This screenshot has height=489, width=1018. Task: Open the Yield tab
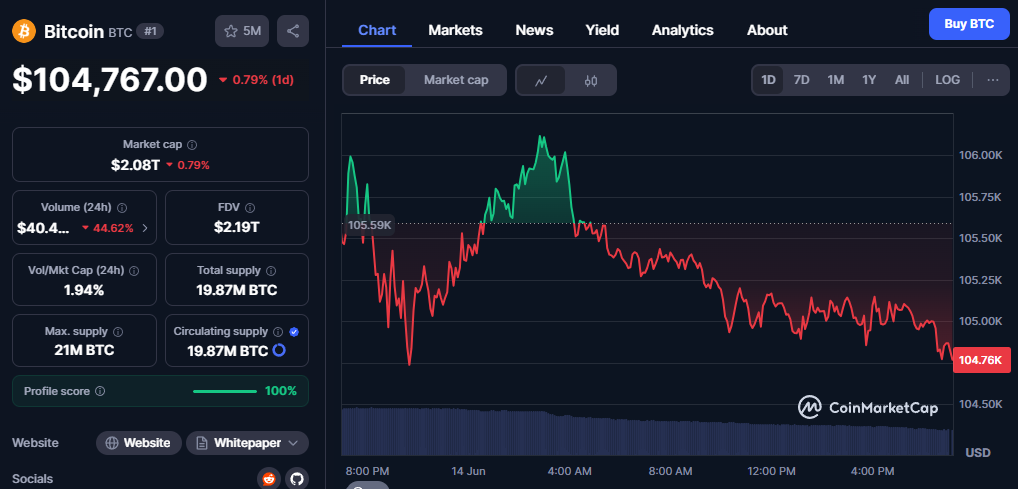click(x=602, y=30)
